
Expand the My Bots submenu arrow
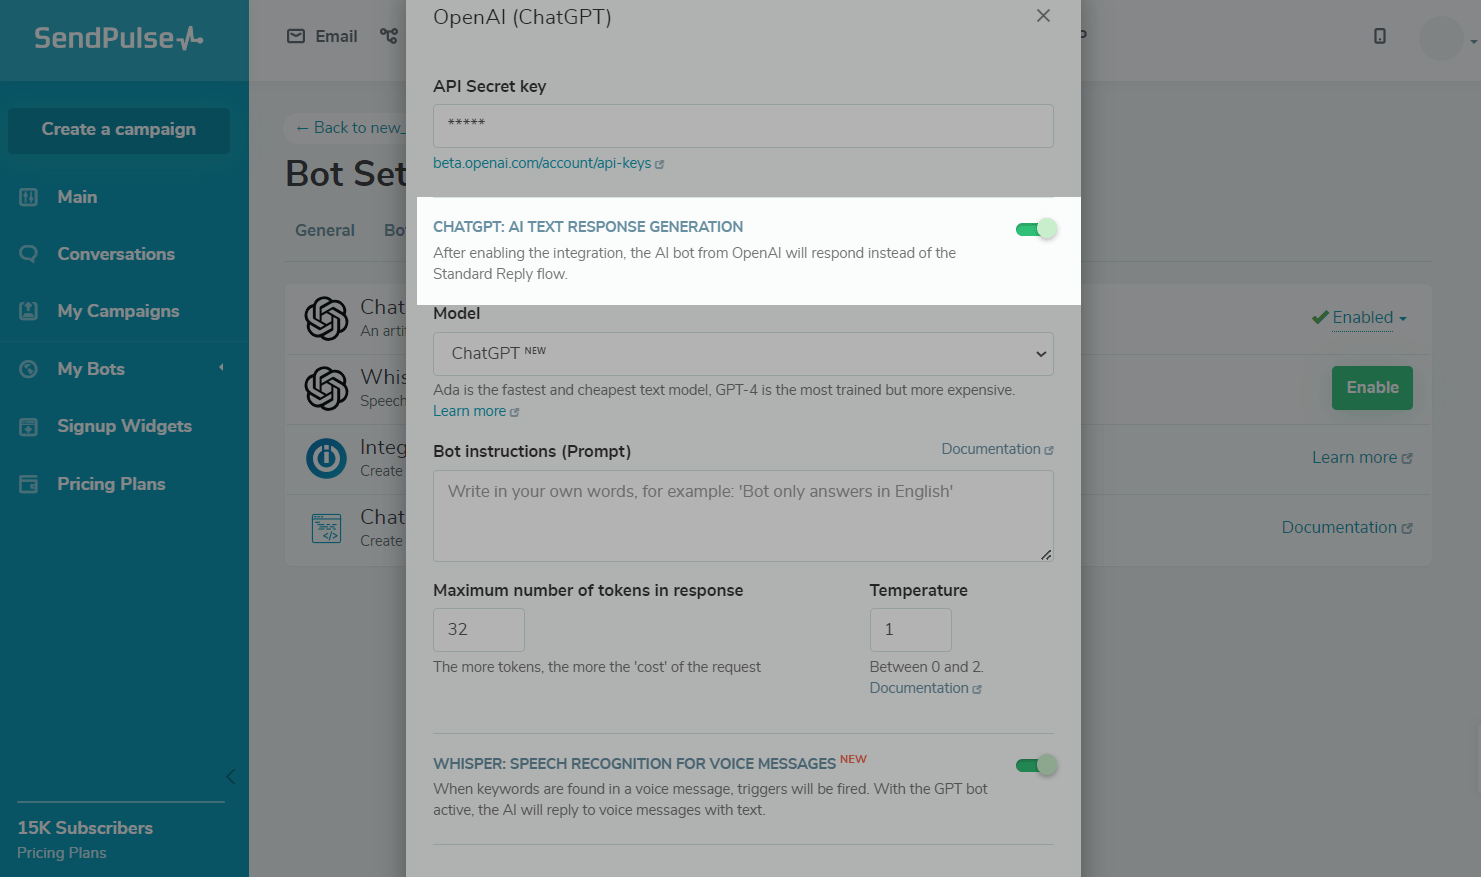(x=221, y=368)
